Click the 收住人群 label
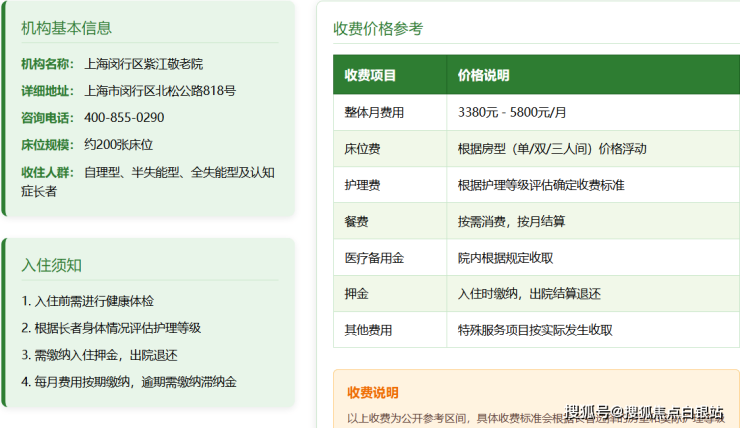This screenshot has height=428, width=740. point(47,172)
